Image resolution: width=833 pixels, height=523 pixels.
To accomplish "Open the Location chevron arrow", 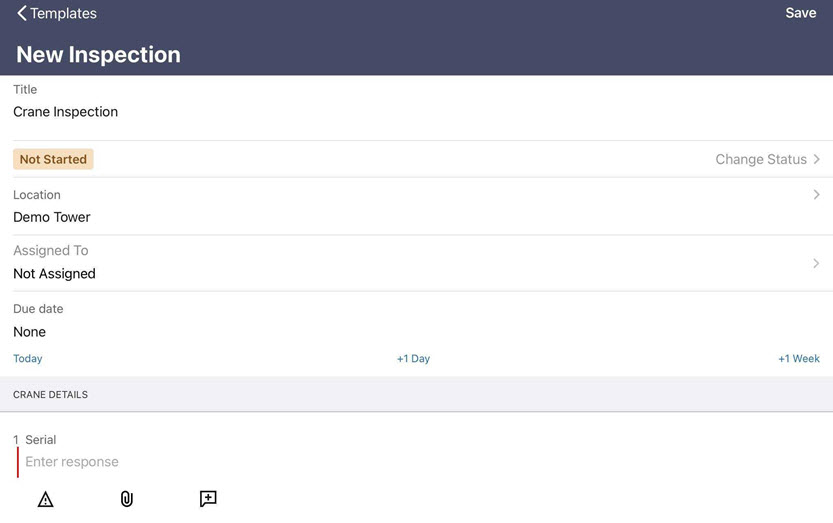I will (817, 195).
